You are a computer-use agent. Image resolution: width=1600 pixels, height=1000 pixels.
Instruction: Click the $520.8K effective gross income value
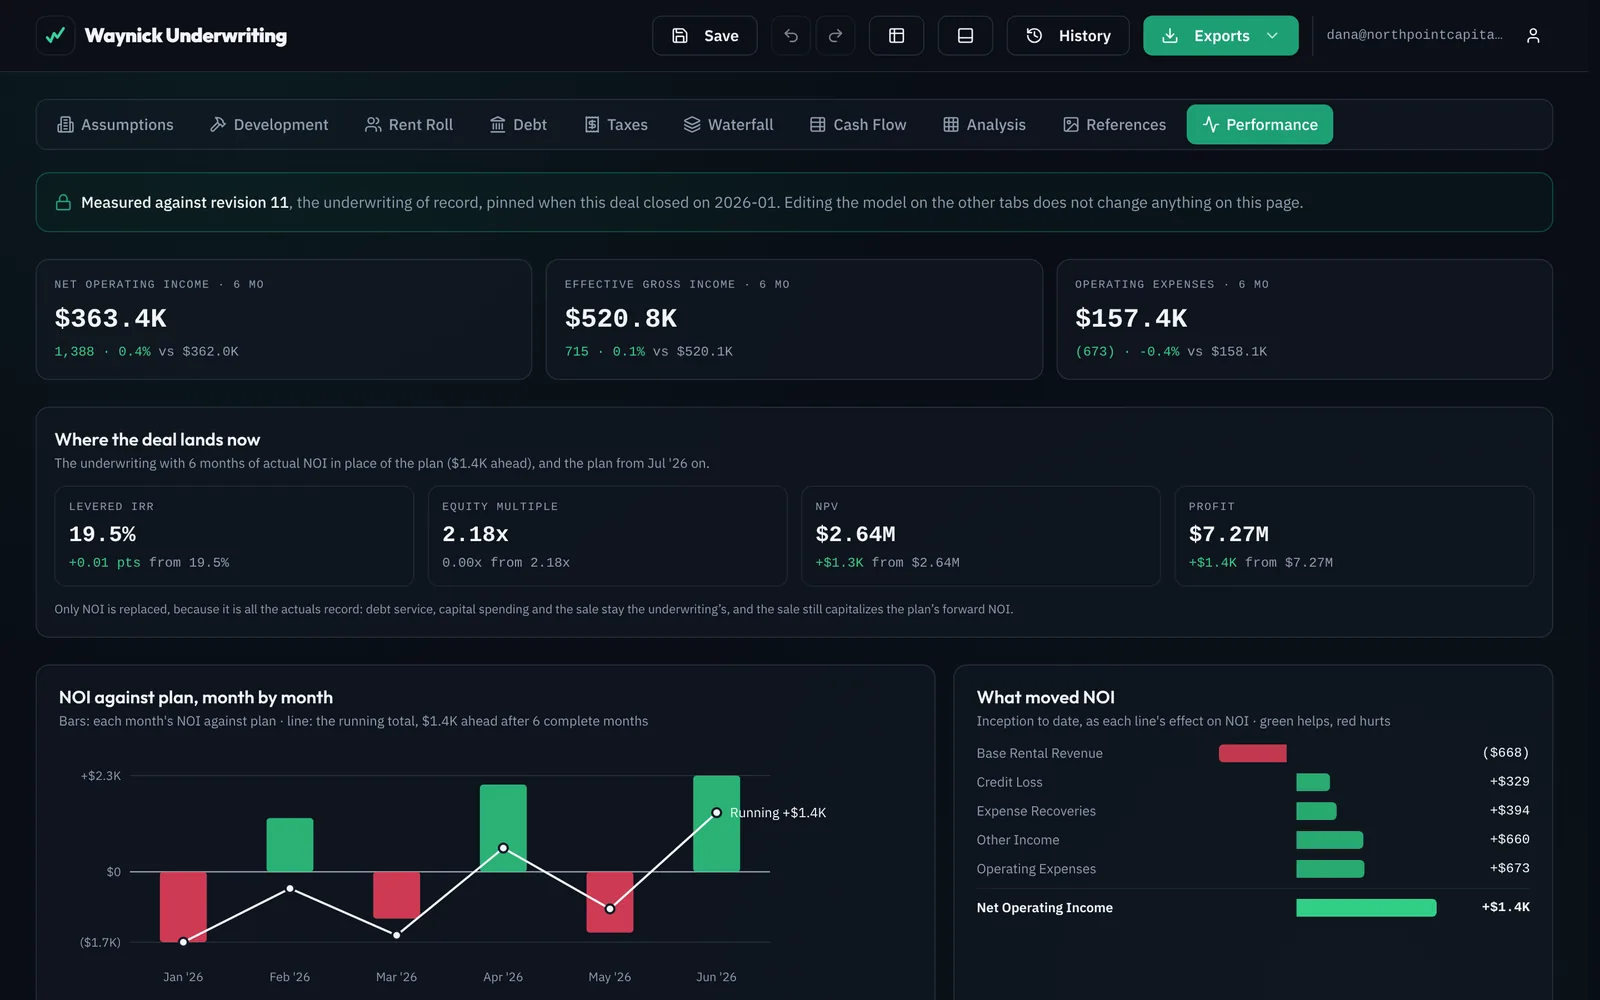pyautogui.click(x=620, y=318)
